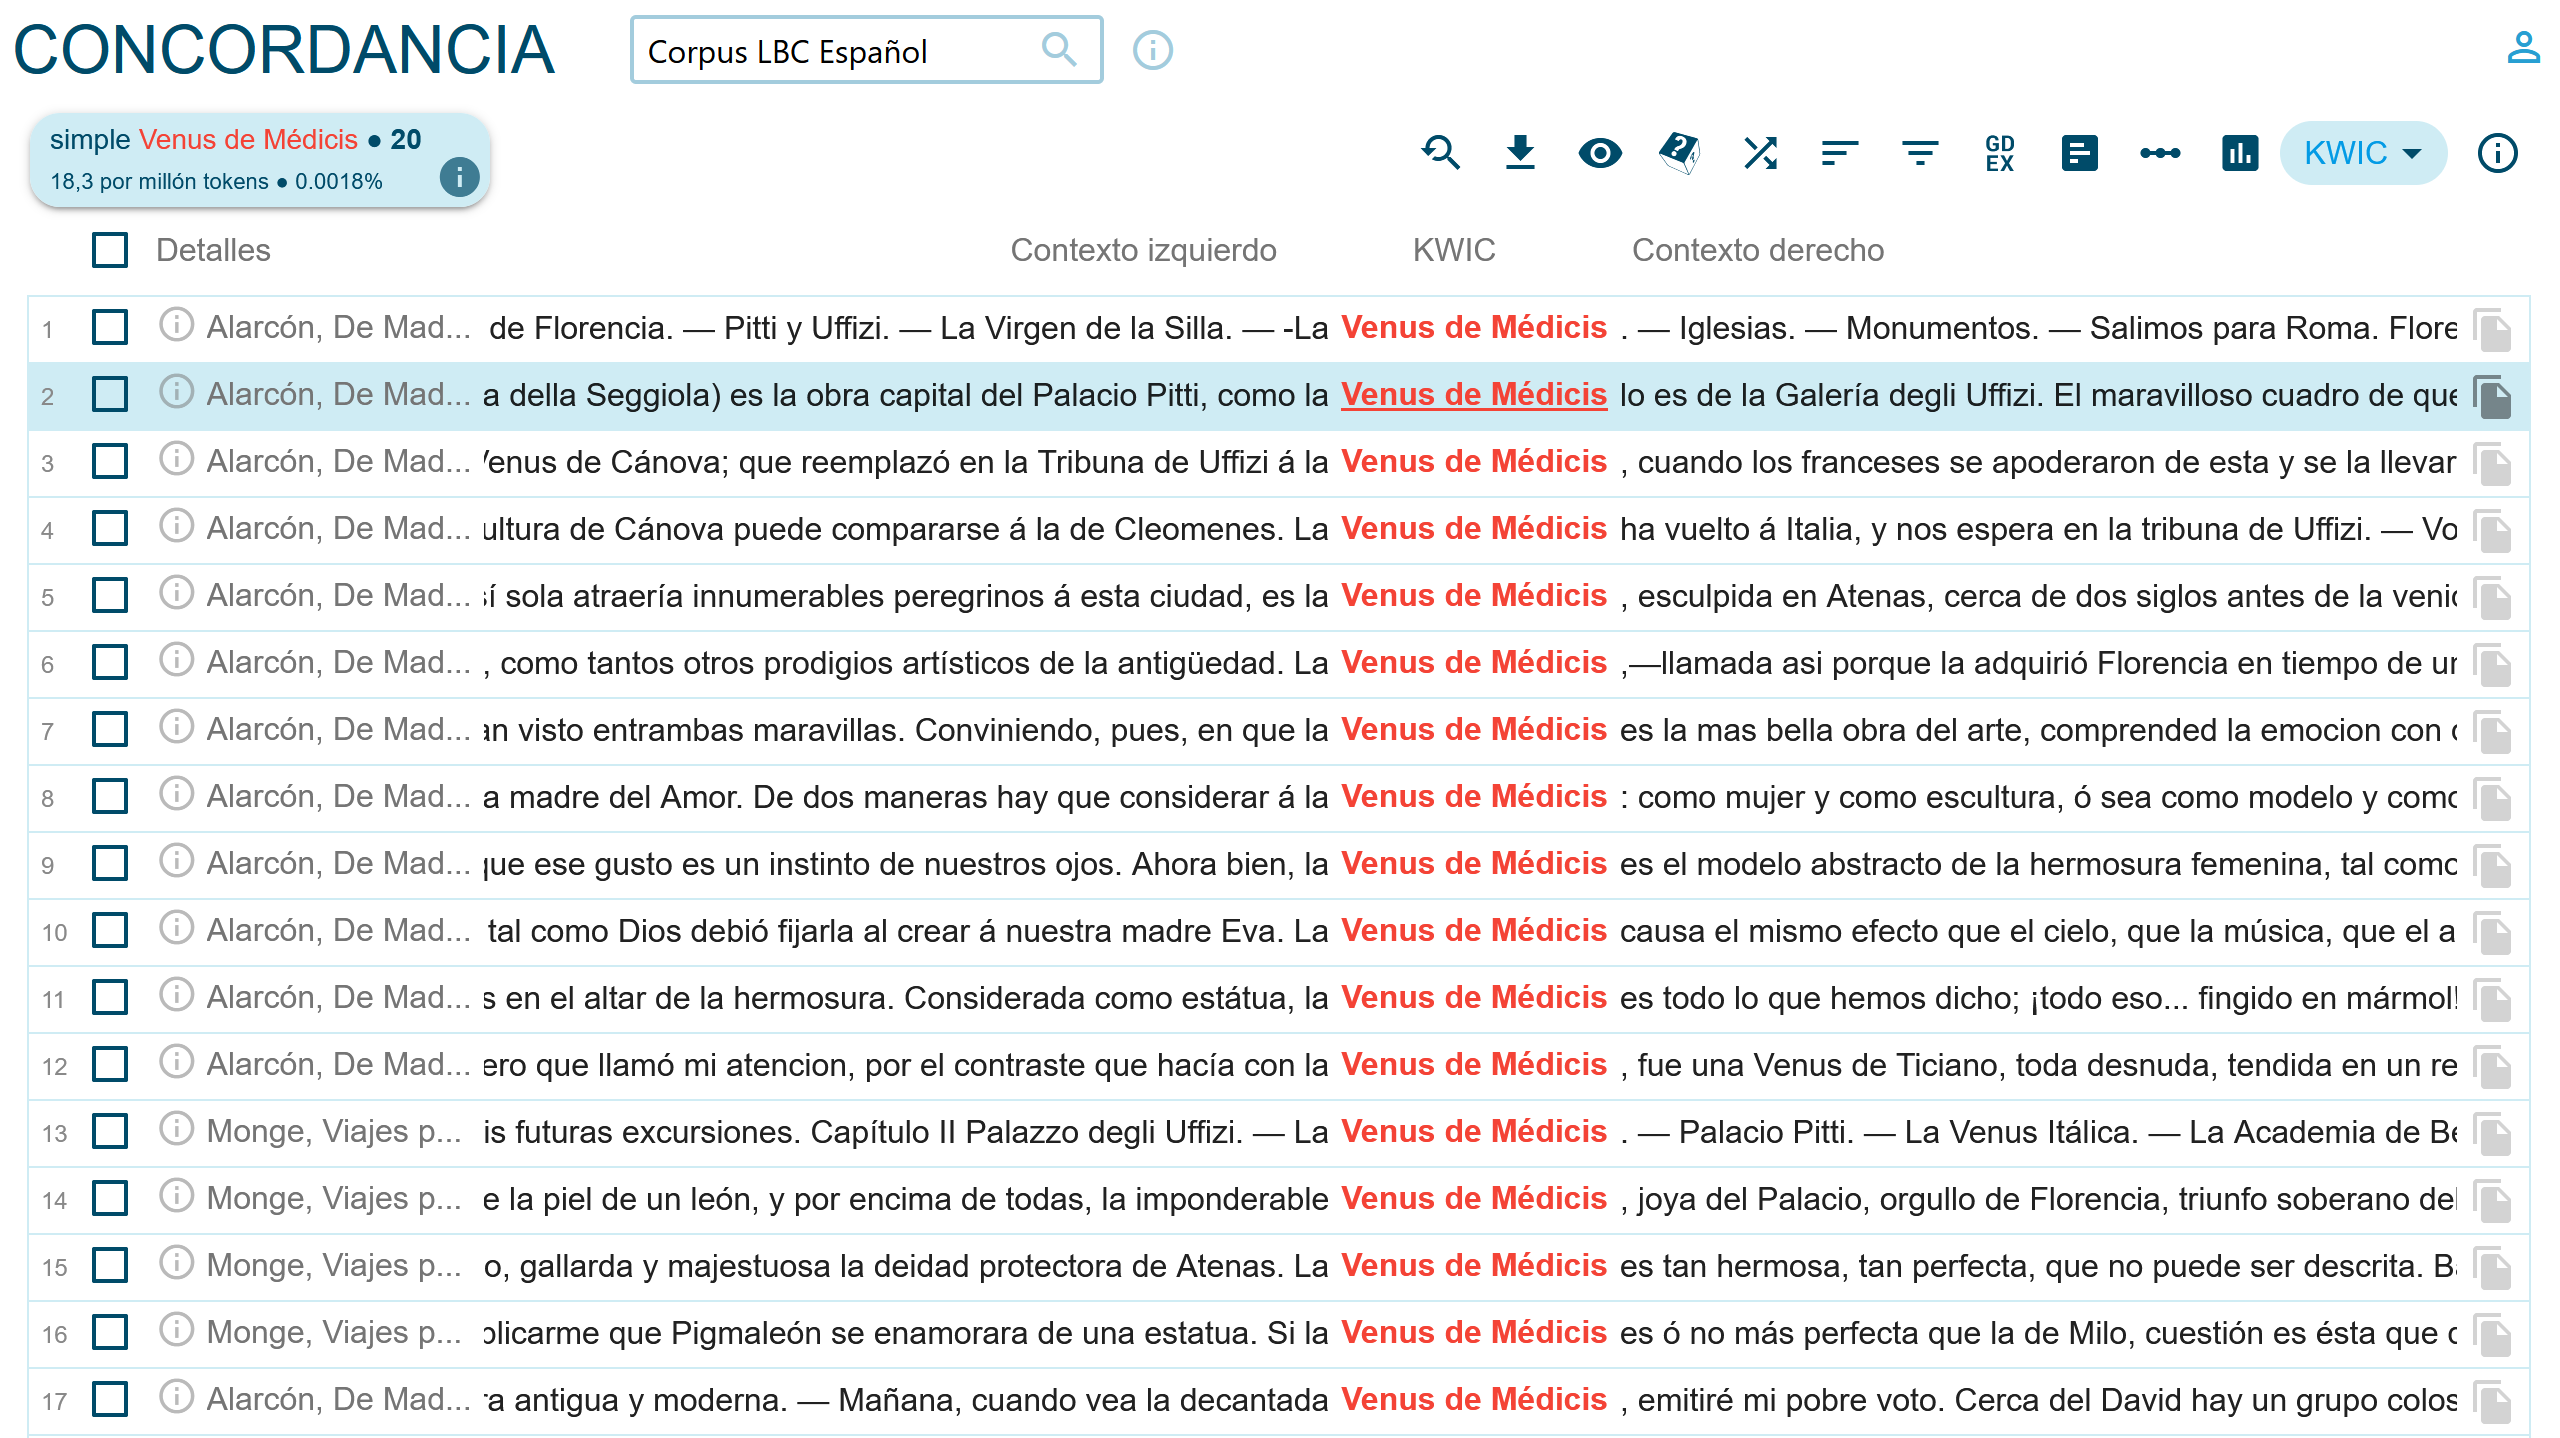Click right context of line 12 about Ticiano
The width and height of the screenshot is (2560, 1438).
point(2038,1065)
